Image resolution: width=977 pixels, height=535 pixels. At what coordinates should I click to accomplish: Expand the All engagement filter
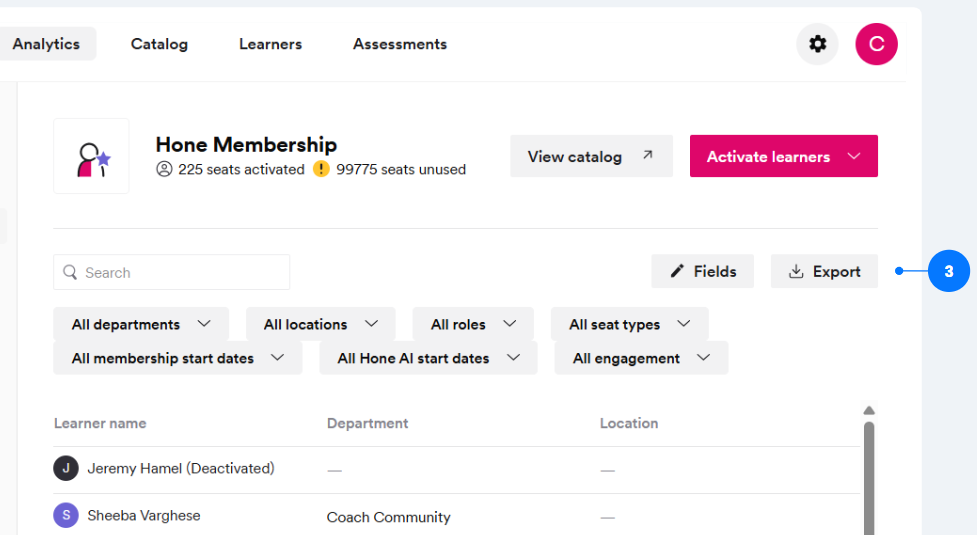641,358
